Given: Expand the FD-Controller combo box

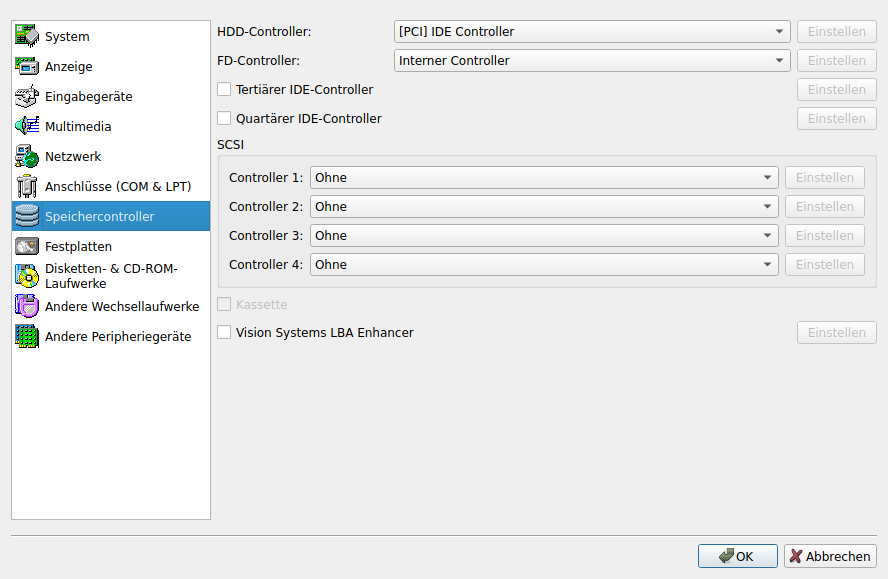Looking at the screenshot, I should point(592,61).
